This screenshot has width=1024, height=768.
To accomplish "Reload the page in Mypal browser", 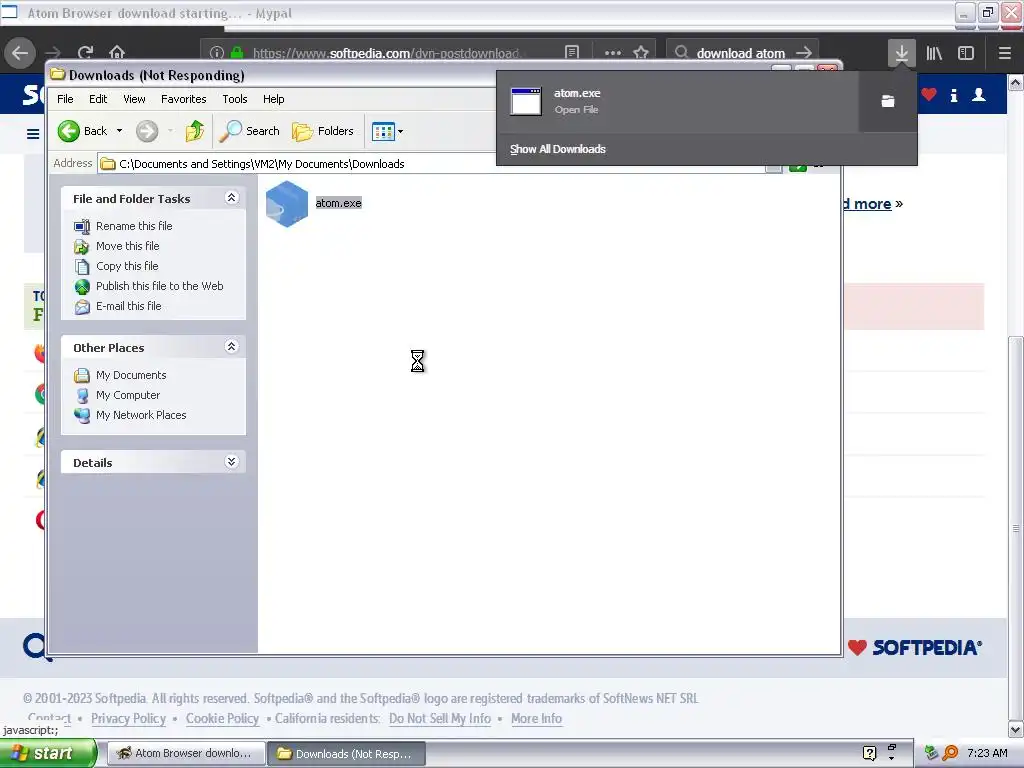I will 85,52.
